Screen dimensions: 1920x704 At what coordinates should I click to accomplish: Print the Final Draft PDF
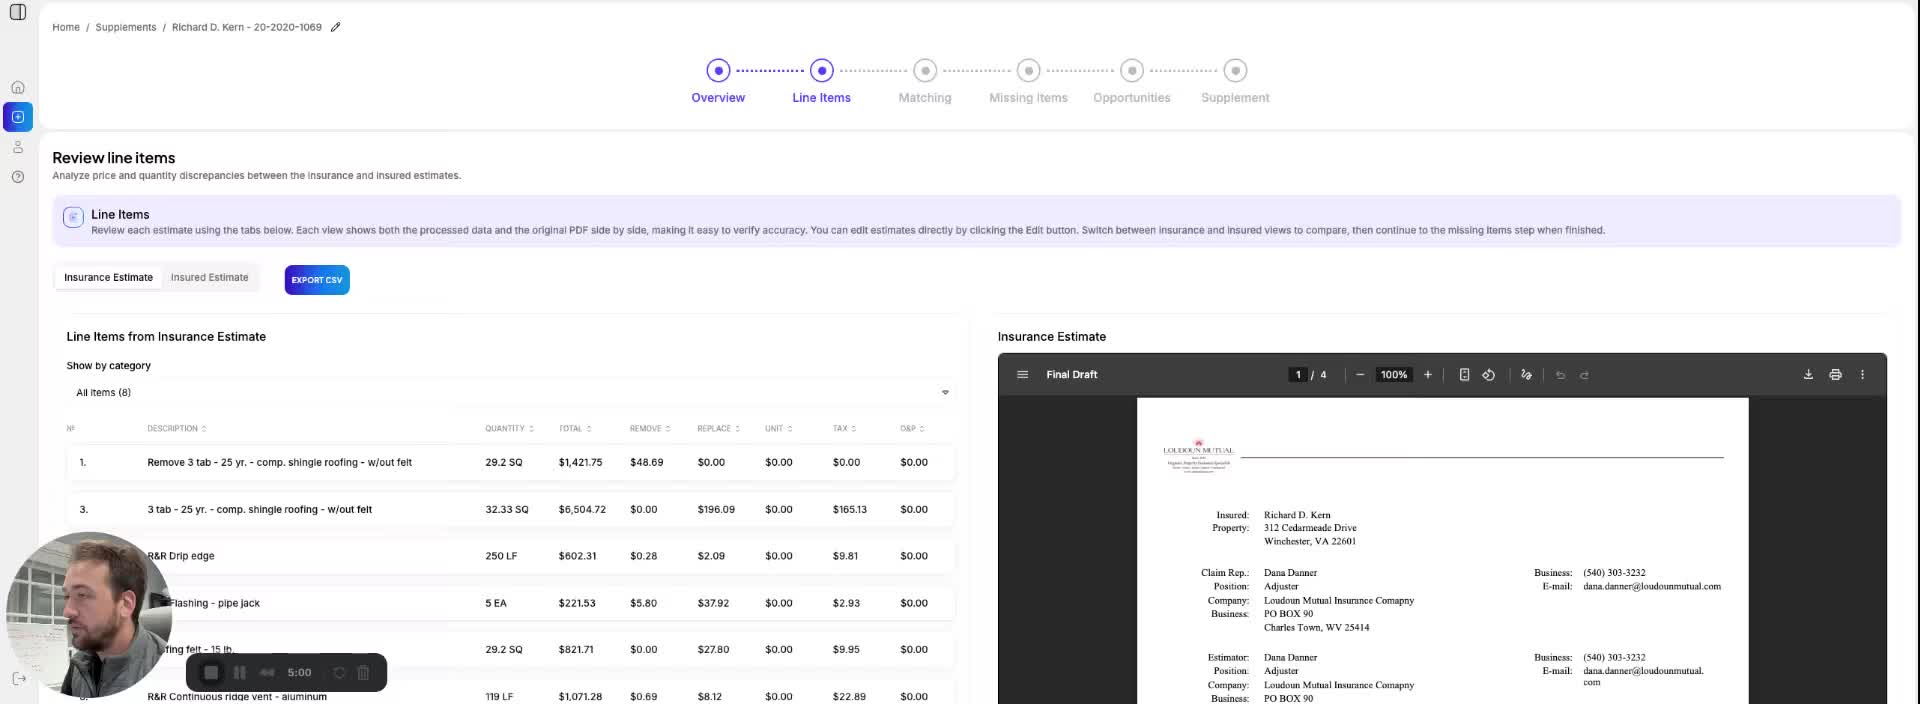point(1835,375)
